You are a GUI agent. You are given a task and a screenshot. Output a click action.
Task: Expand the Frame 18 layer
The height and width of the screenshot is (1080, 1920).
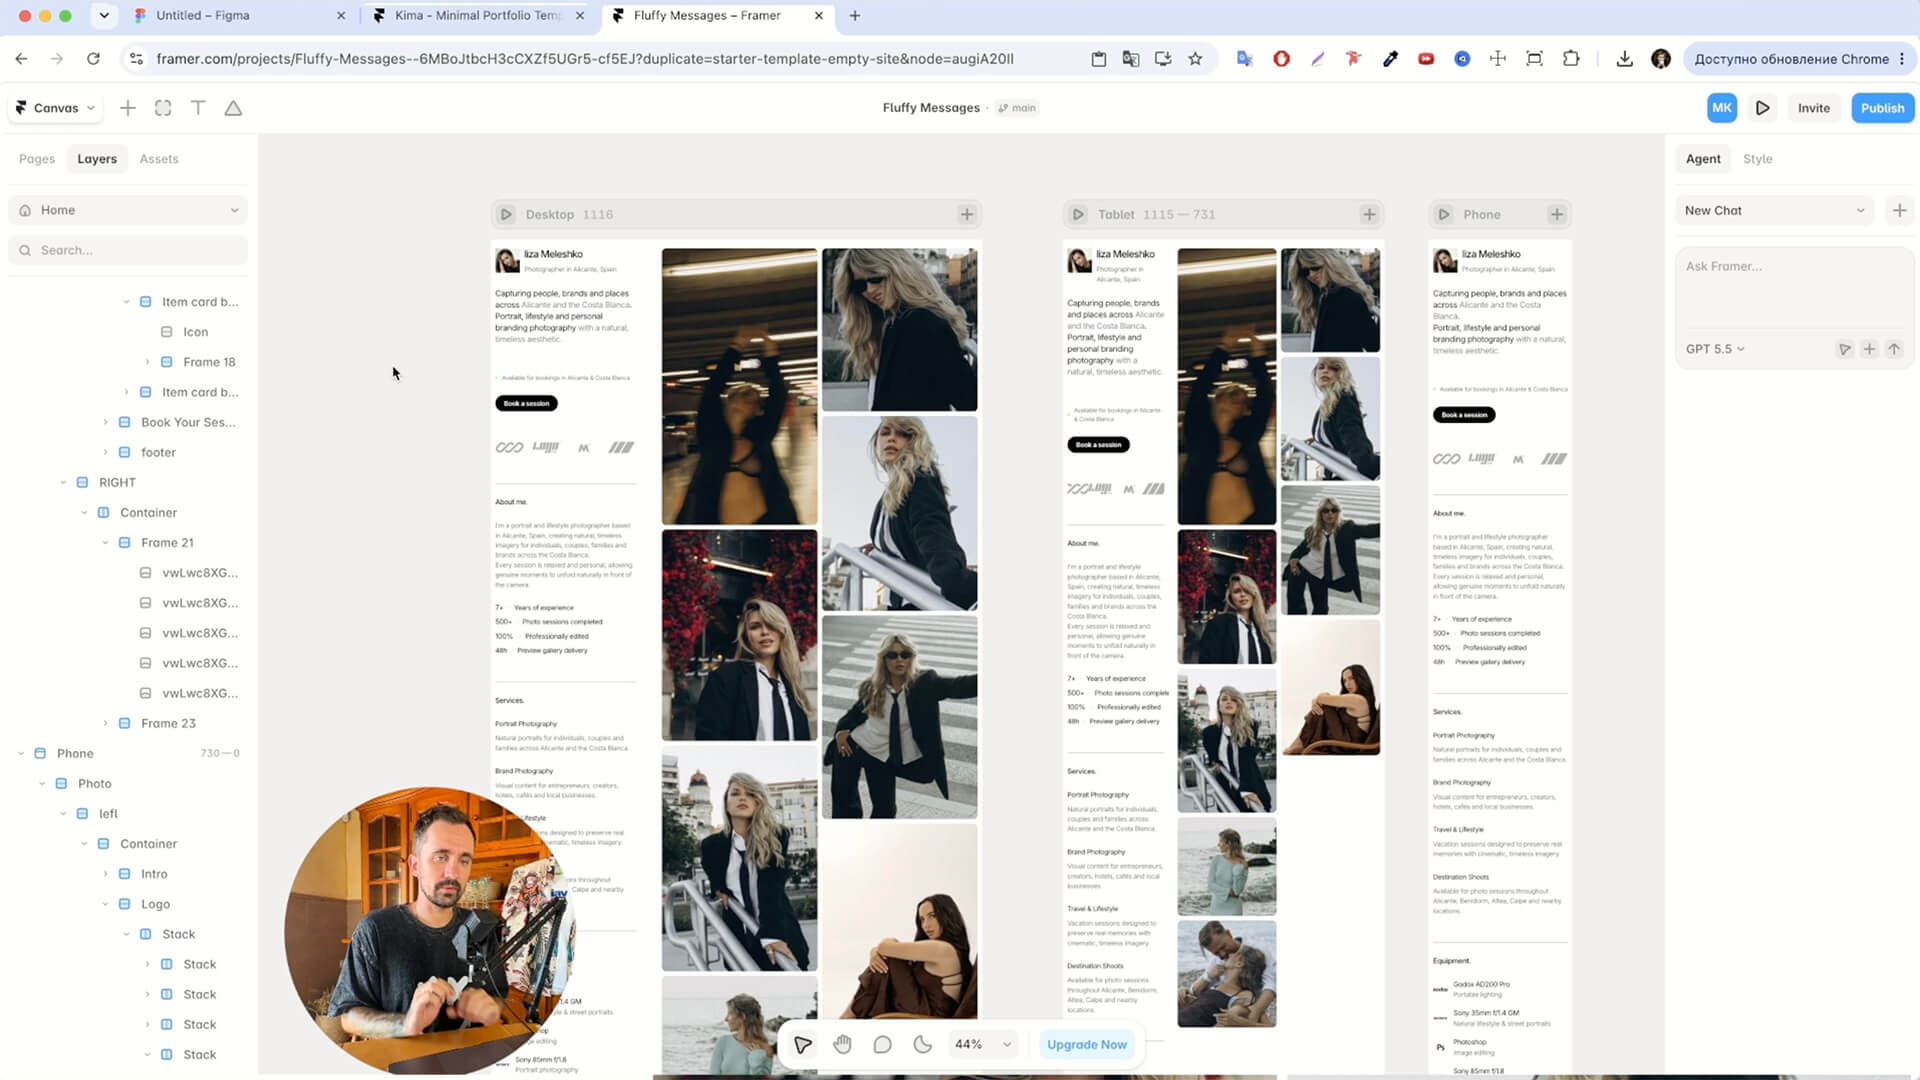pyautogui.click(x=147, y=362)
